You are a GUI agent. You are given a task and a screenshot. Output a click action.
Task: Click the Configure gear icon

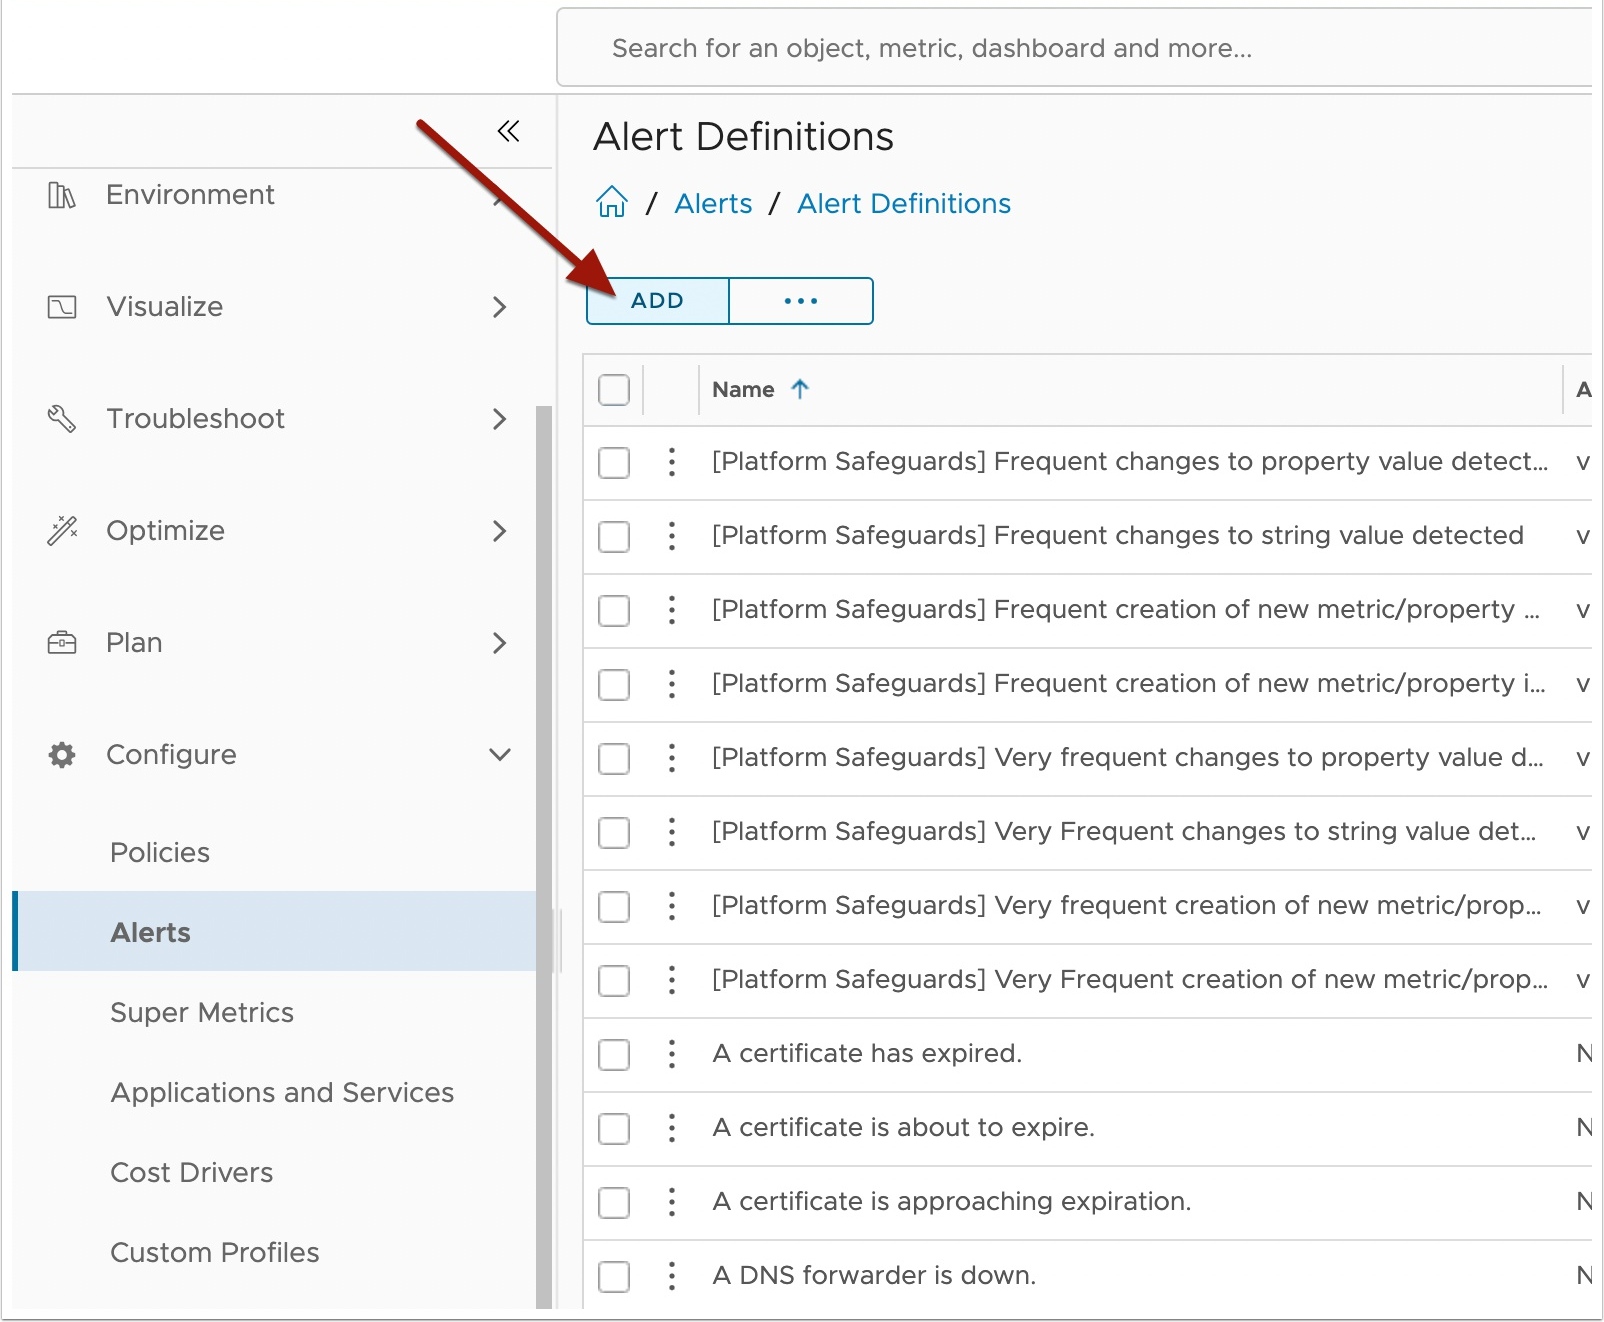point(62,755)
